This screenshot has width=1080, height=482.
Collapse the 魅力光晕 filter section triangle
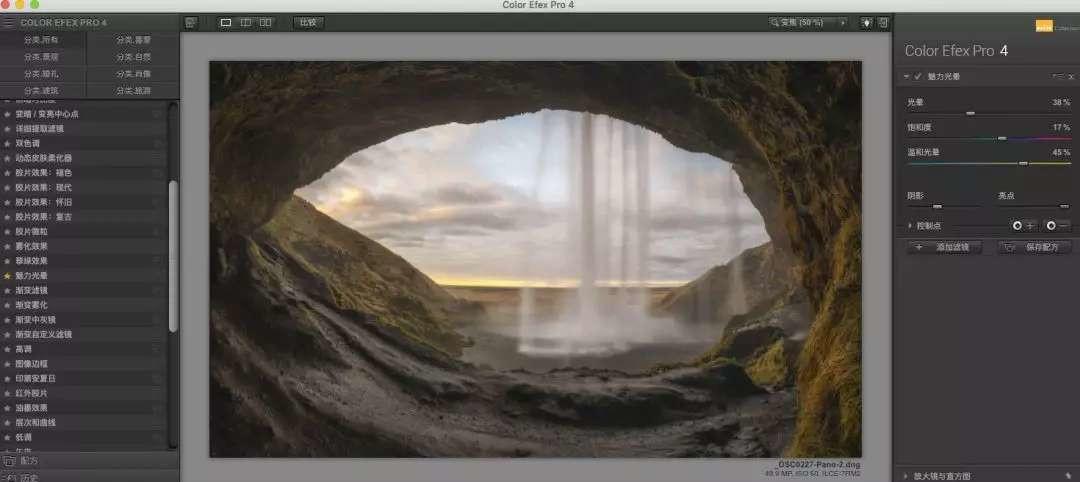(906, 76)
